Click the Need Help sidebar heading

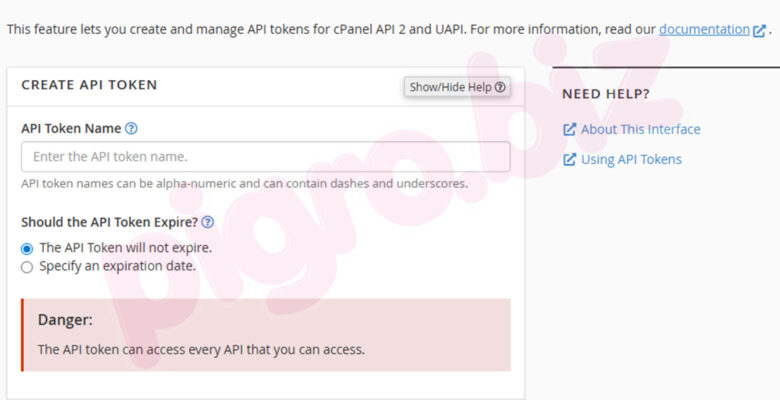[x=605, y=94]
